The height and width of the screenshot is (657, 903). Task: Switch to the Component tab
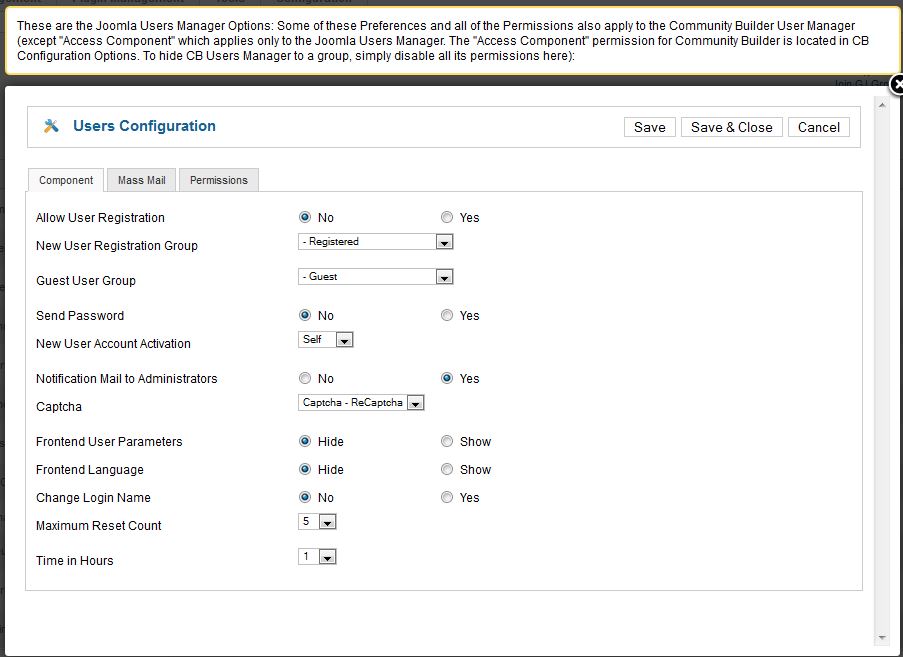coord(66,180)
